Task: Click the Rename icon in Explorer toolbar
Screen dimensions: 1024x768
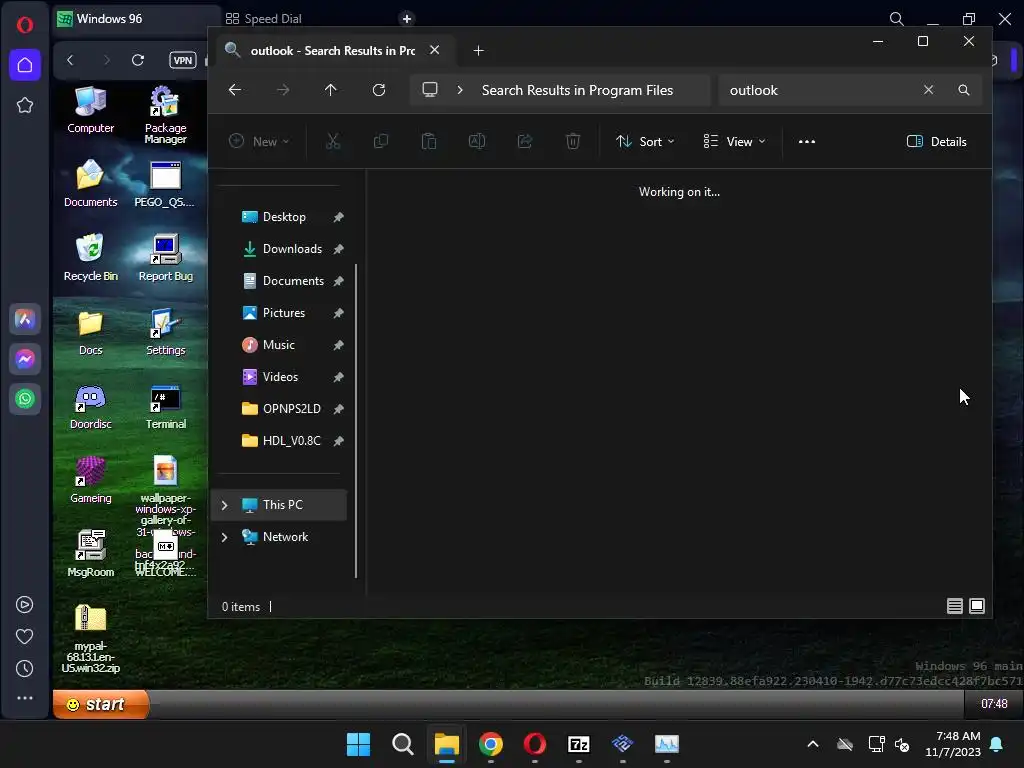Action: pos(477,141)
